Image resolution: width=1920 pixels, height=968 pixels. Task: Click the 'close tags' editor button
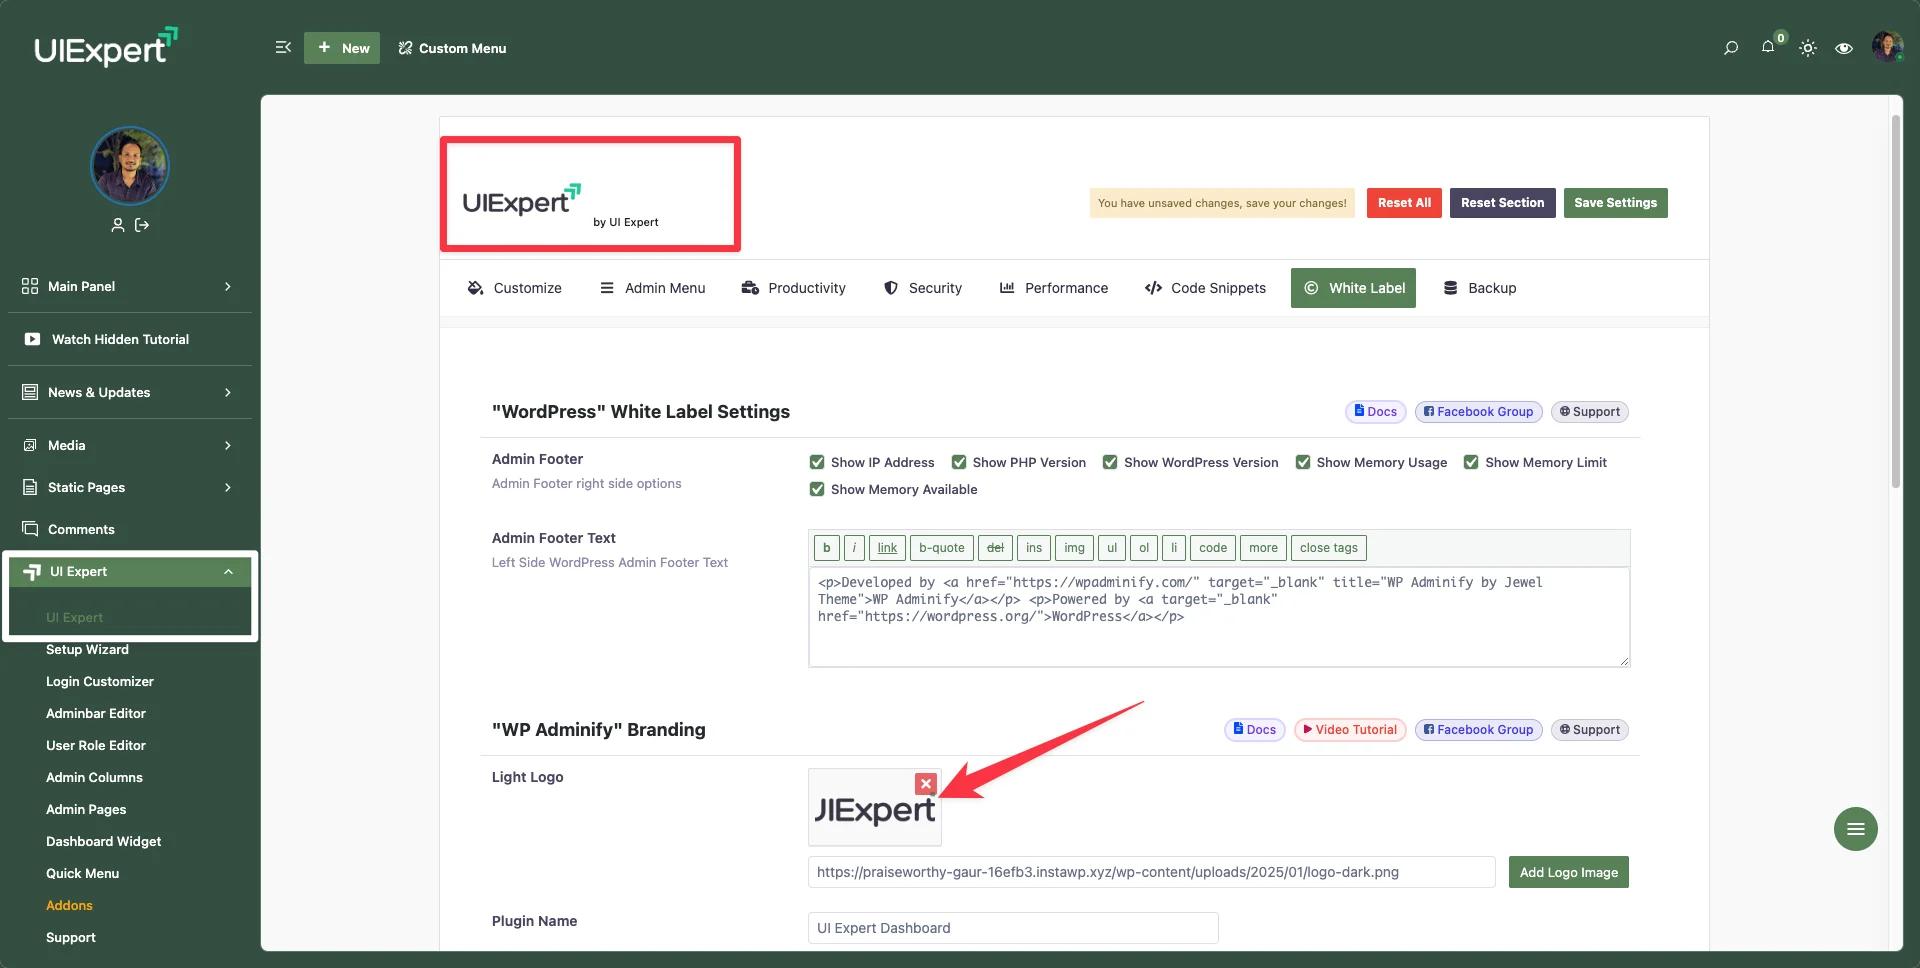(x=1328, y=548)
